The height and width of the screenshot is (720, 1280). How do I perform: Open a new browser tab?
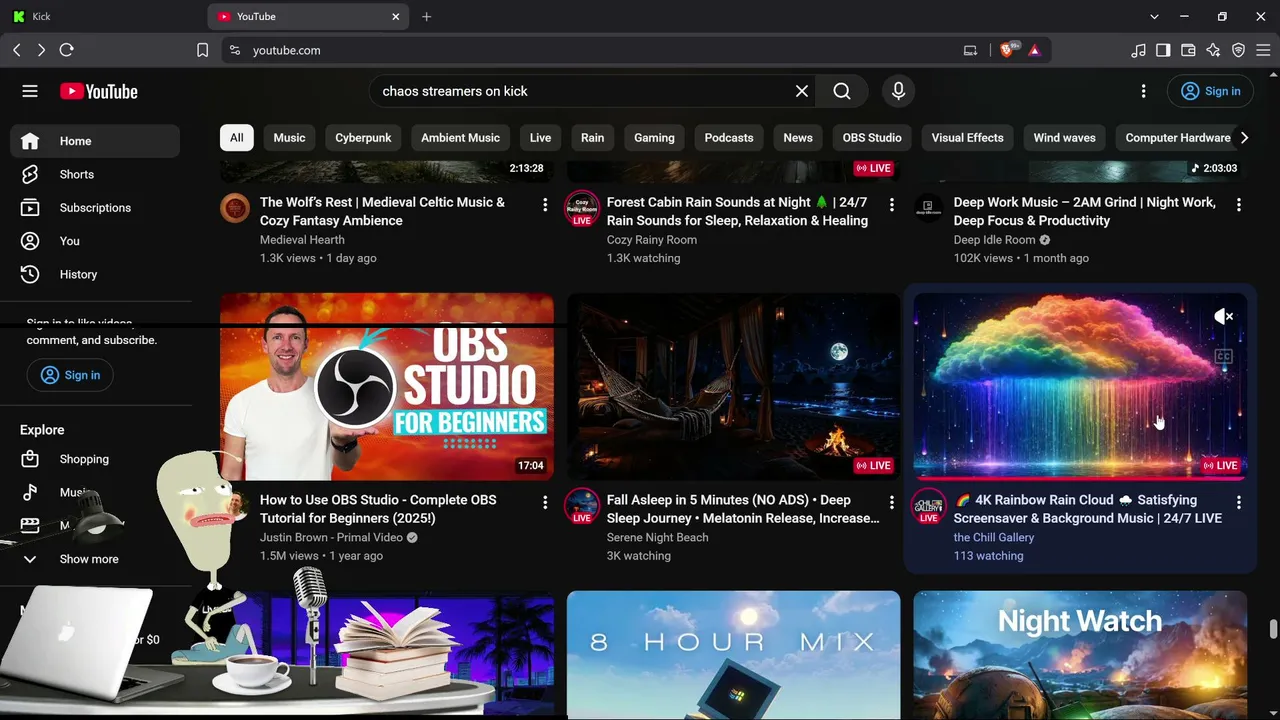(x=427, y=16)
